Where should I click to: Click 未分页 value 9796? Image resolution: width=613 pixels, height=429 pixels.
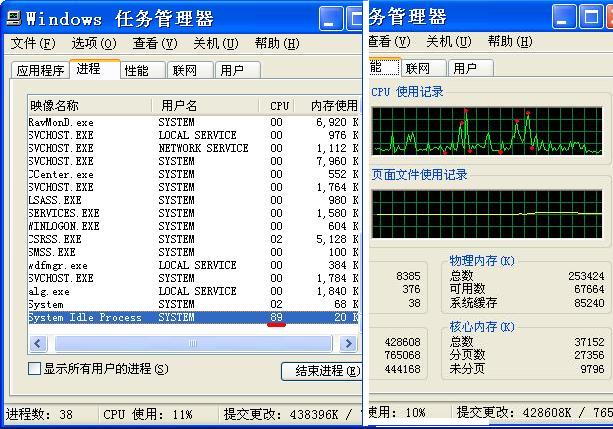coord(592,369)
